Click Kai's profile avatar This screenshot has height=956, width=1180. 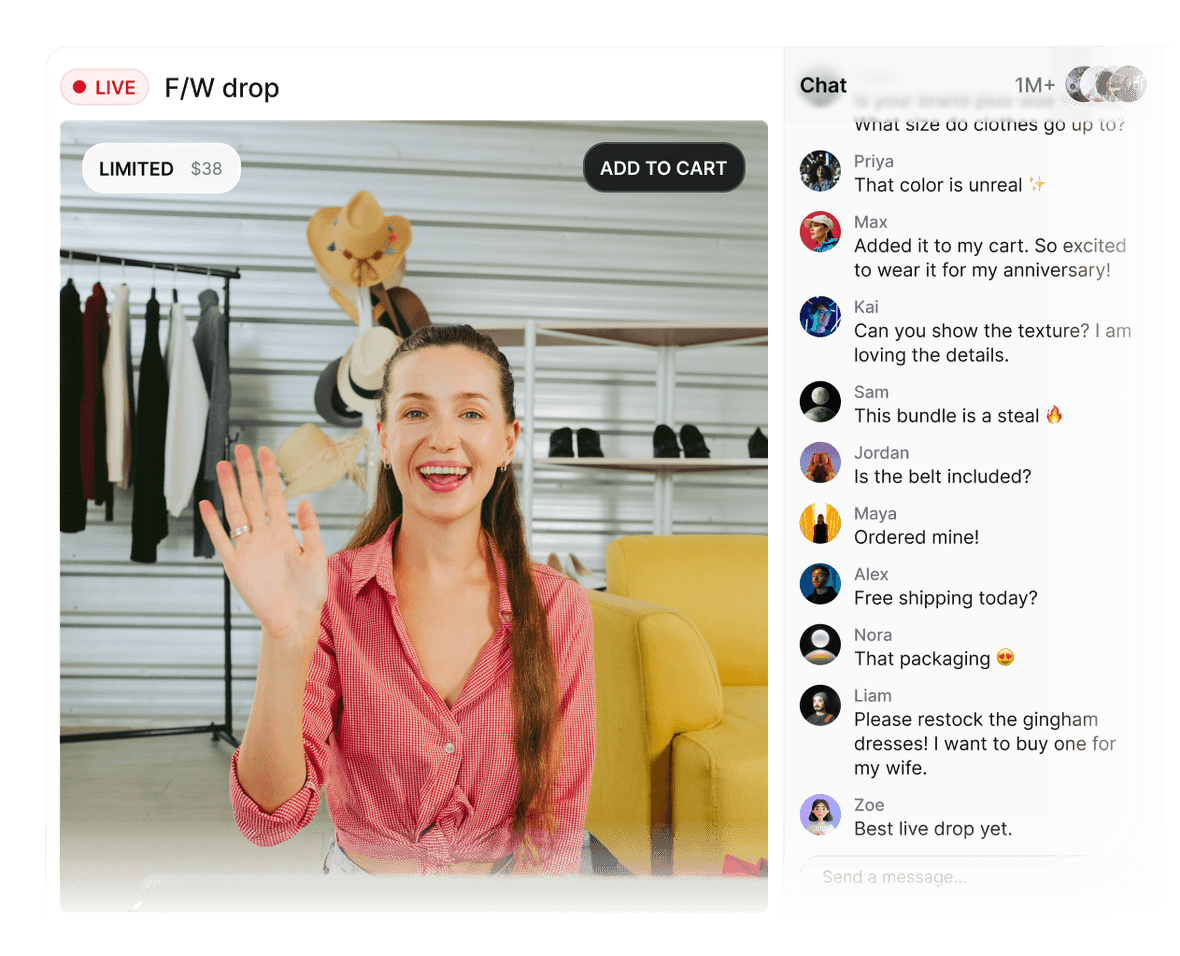pyautogui.click(x=820, y=317)
